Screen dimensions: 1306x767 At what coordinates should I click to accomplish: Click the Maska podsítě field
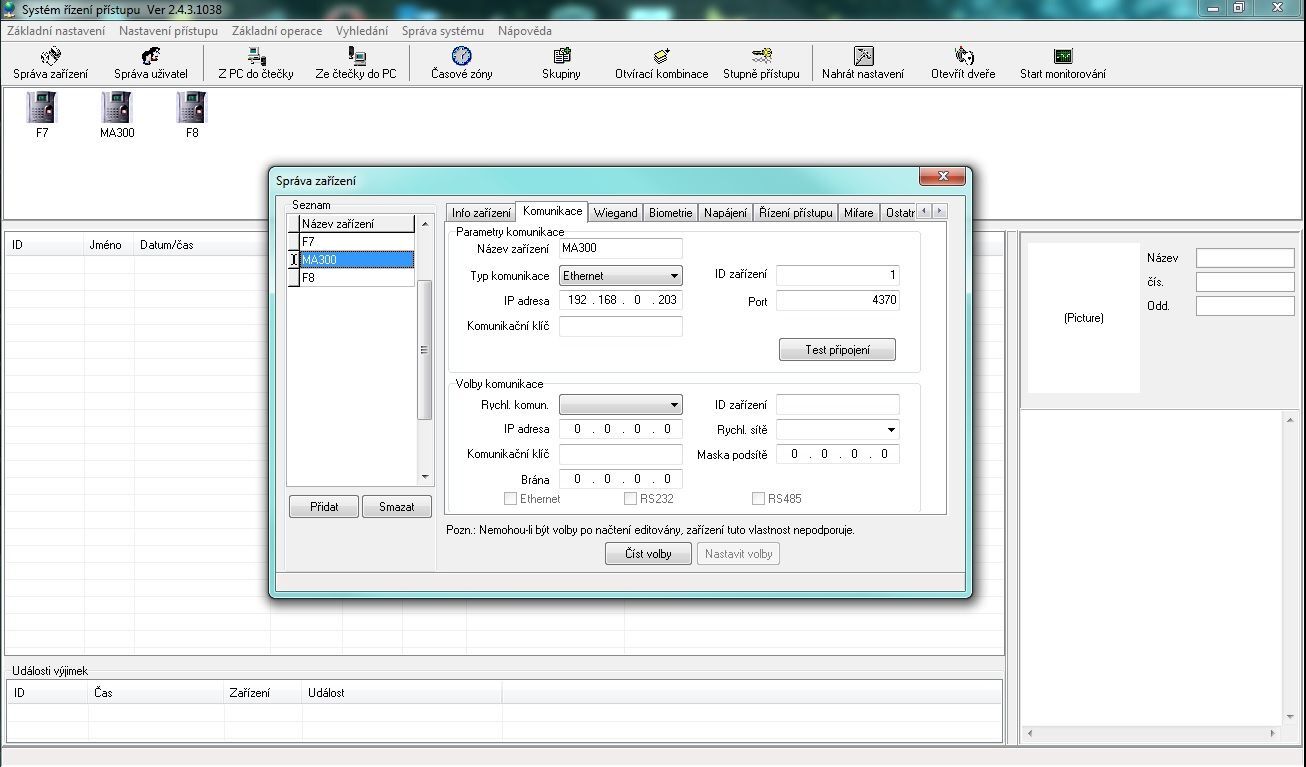click(838, 454)
